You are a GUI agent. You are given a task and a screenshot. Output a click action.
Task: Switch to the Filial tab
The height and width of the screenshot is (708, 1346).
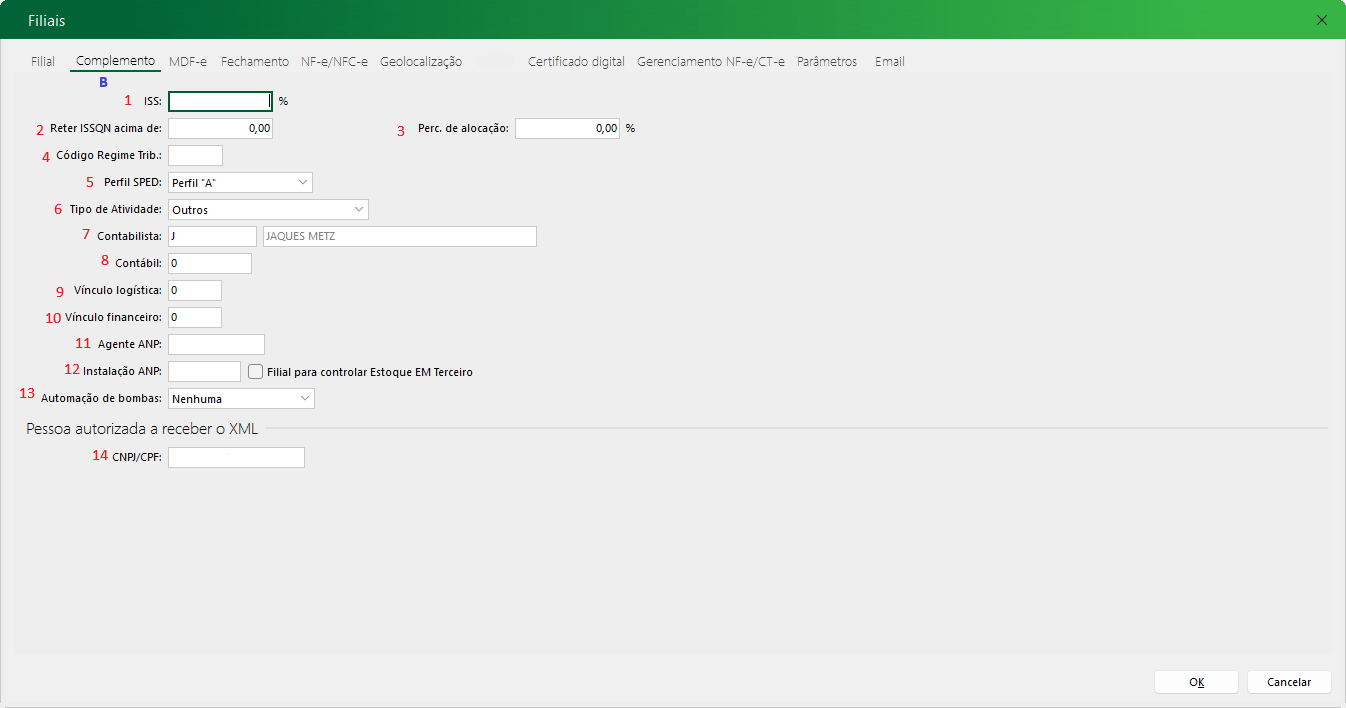pos(43,62)
